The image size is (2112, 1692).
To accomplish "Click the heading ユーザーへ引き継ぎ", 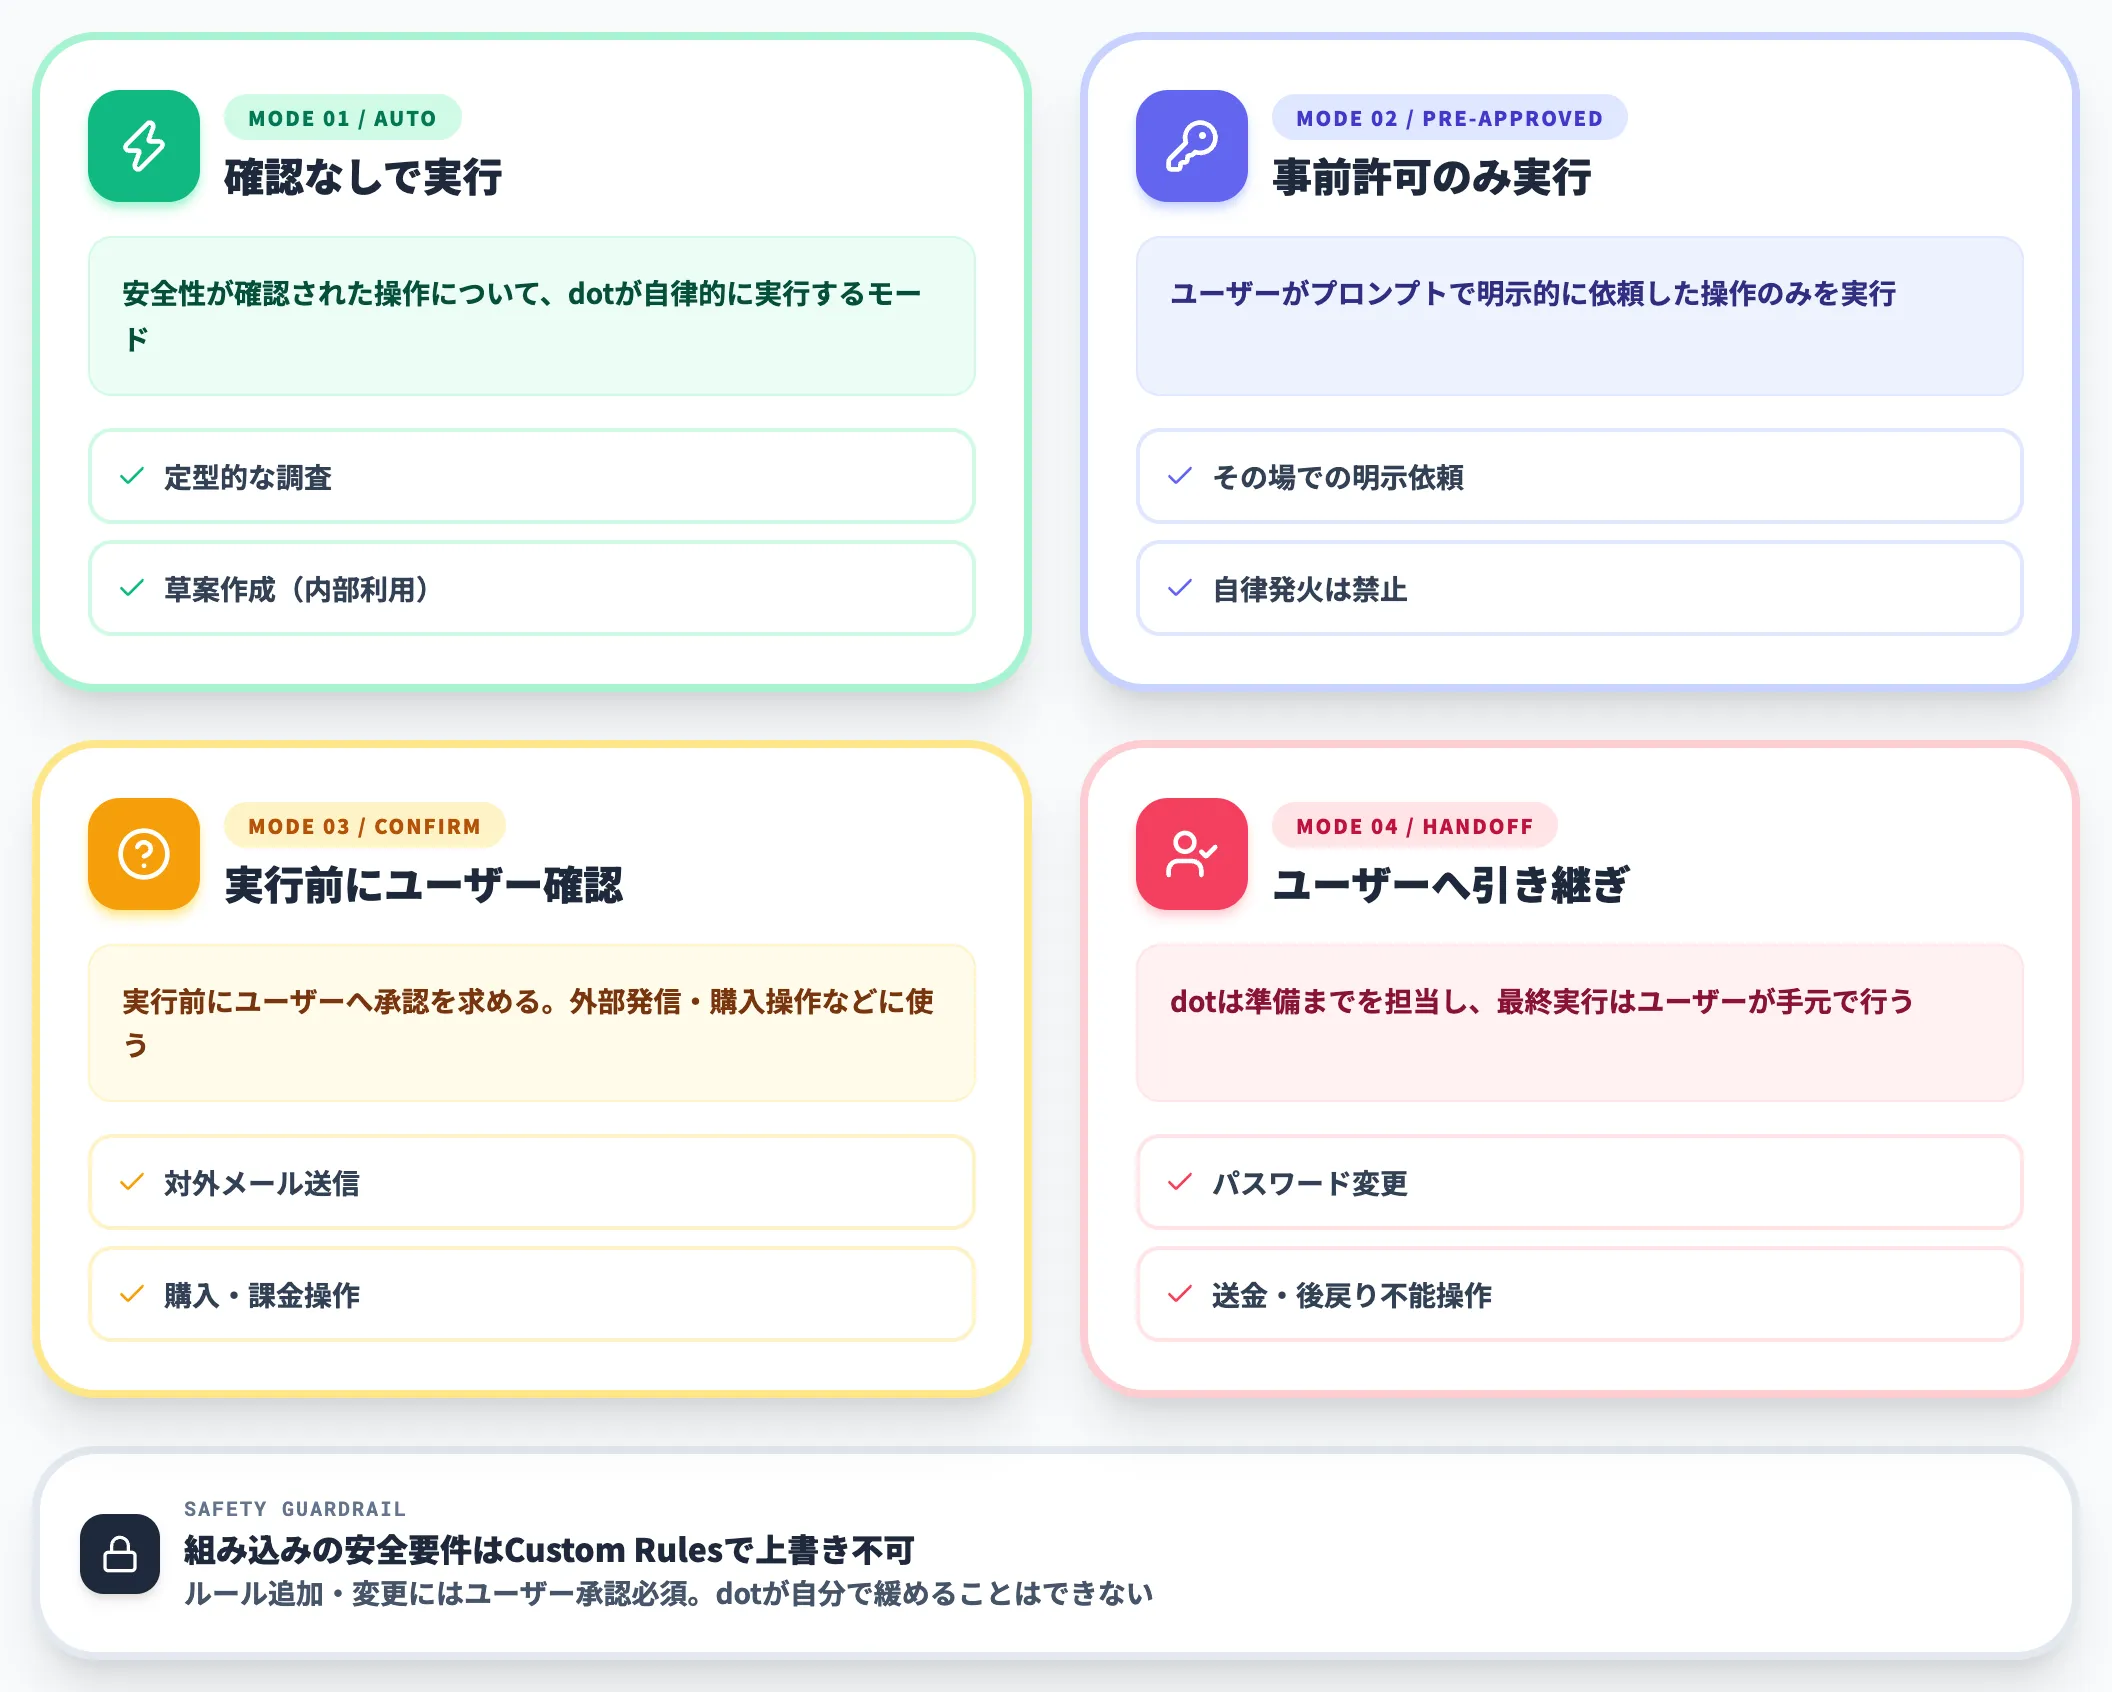I will (1451, 886).
